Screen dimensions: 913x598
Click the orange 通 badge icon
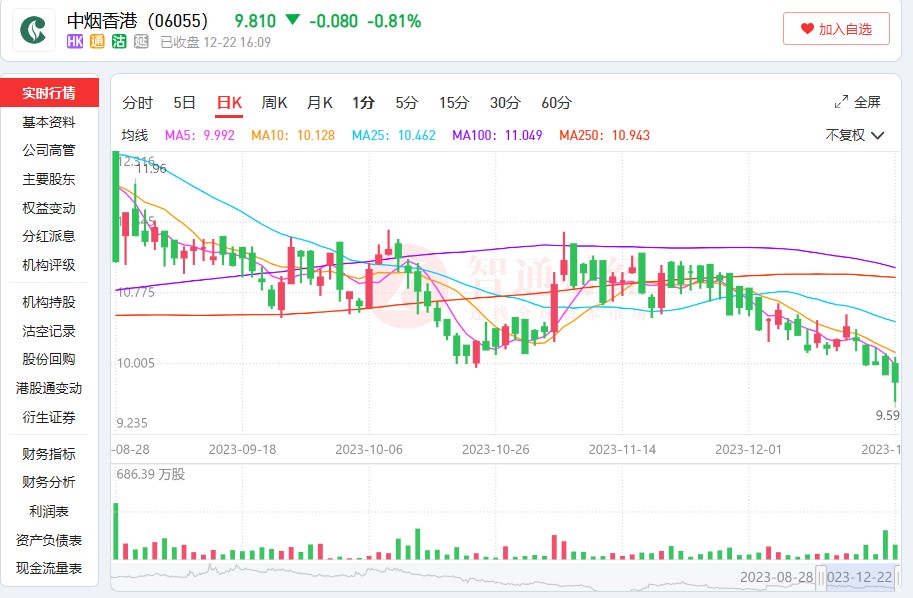(97, 42)
